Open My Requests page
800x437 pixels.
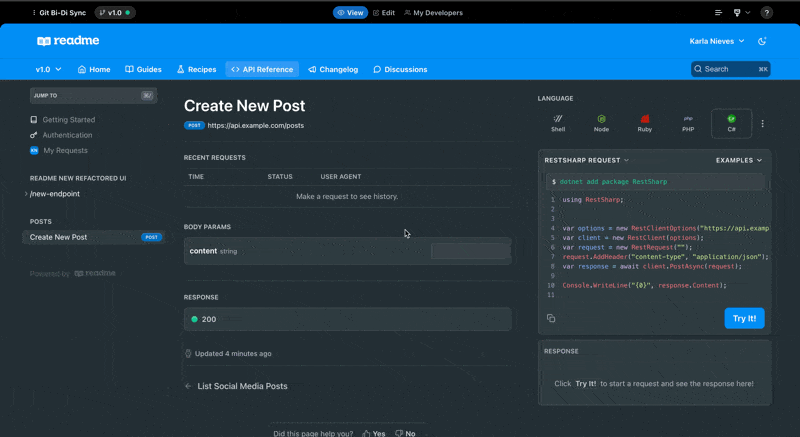[x=65, y=150]
